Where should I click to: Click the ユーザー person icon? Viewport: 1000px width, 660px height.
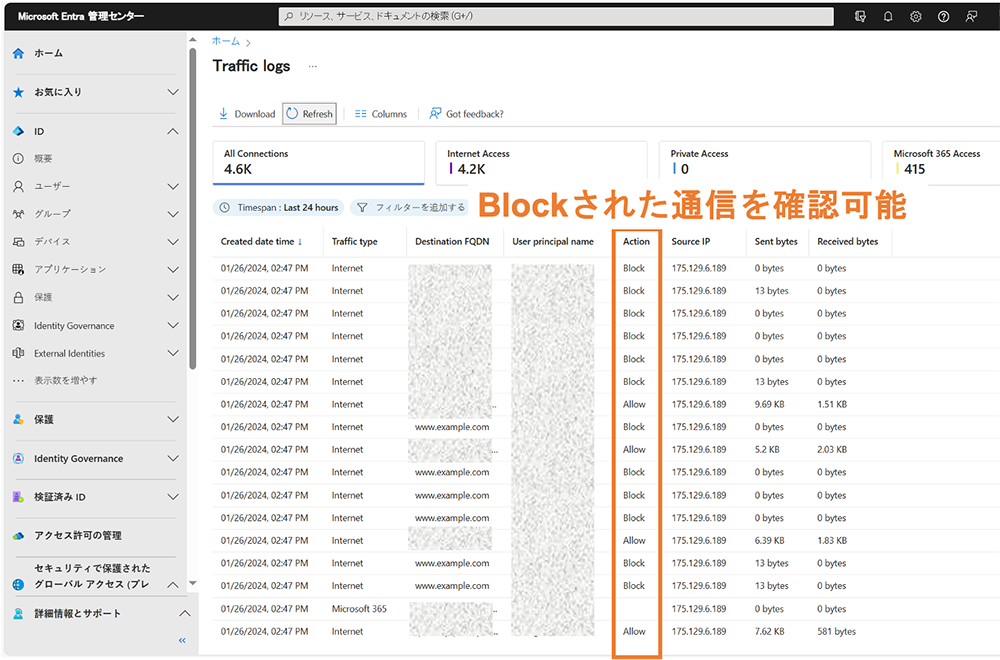coord(18,186)
